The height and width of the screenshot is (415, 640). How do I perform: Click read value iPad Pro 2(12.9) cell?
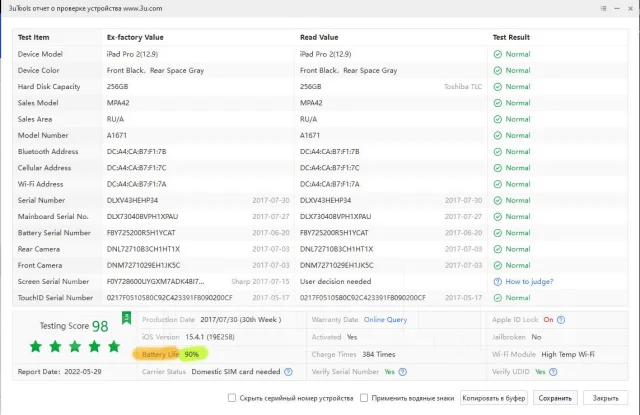[325, 54]
